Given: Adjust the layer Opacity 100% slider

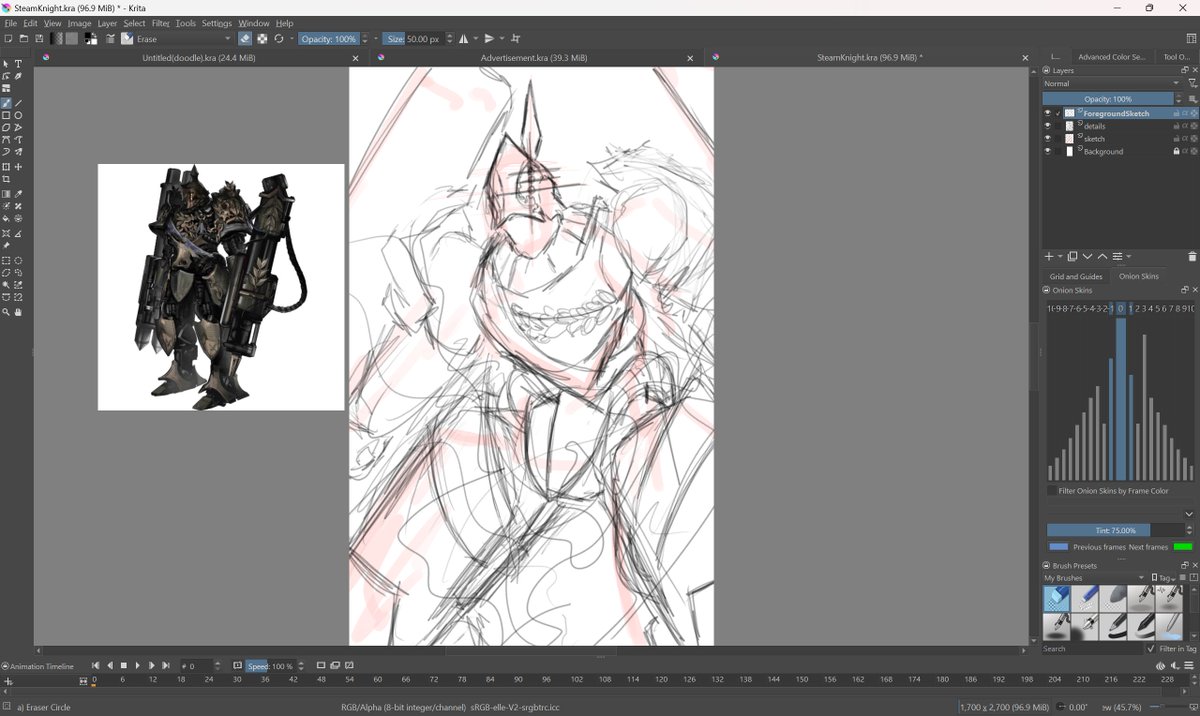Looking at the screenshot, I should pyautogui.click(x=1108, y=99).
